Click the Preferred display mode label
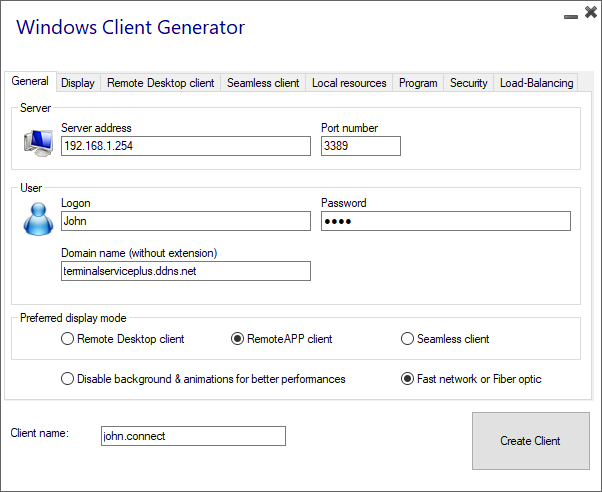Image resolution: width=602 pixels, height=492 pixels. (x=73, y=318)
